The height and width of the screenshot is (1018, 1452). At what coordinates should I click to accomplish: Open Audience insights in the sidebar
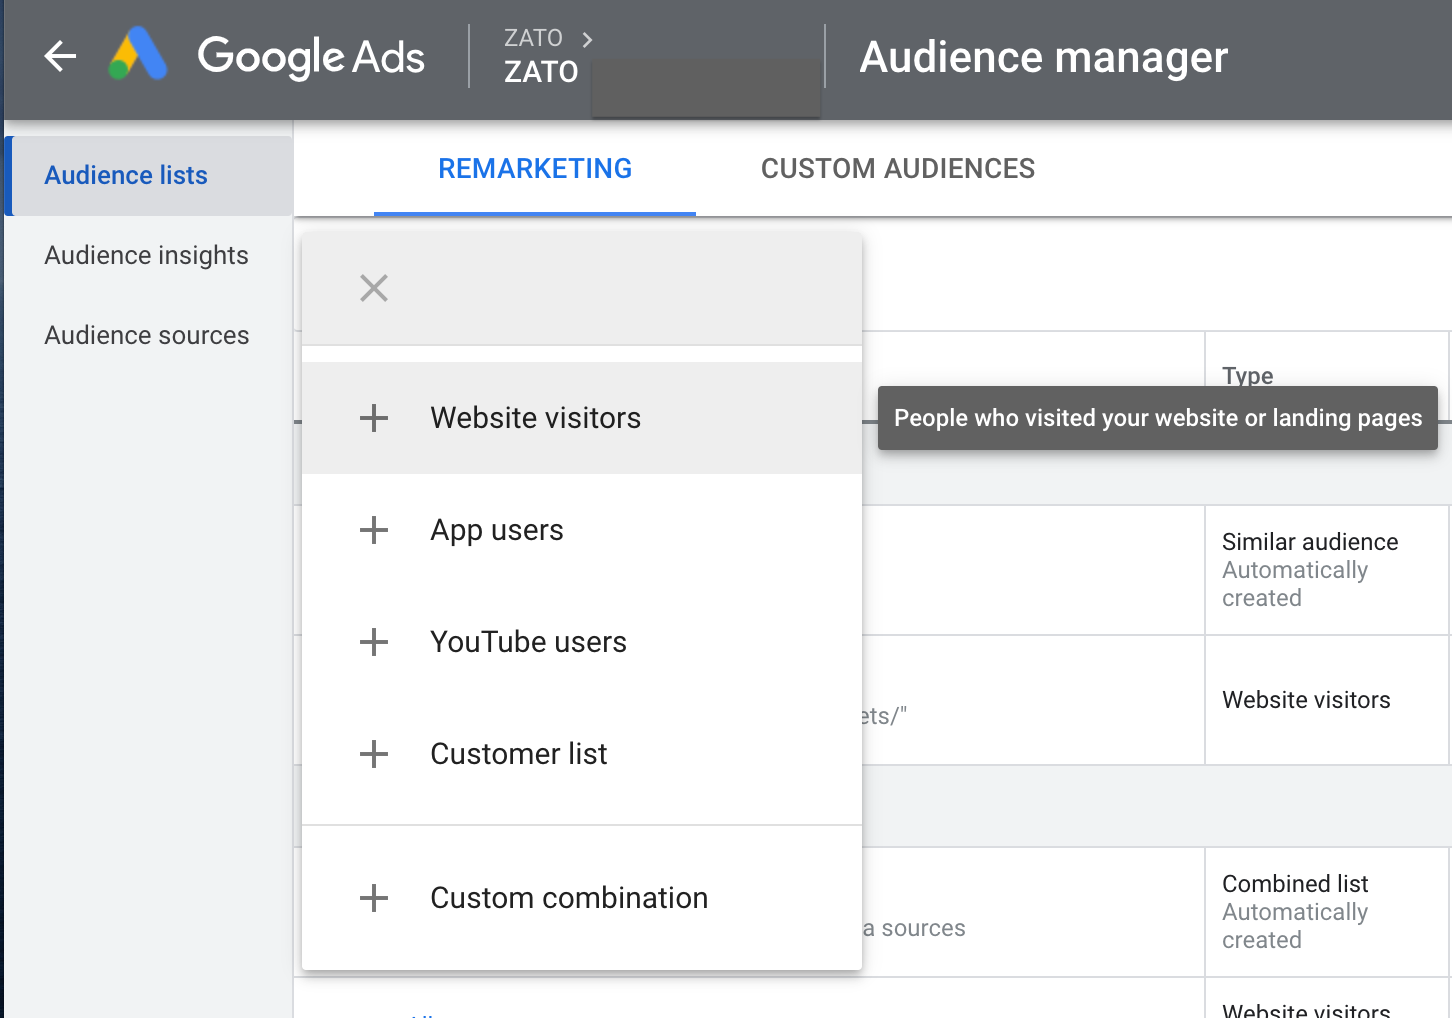pyautogui.click(x=149, y=256)
